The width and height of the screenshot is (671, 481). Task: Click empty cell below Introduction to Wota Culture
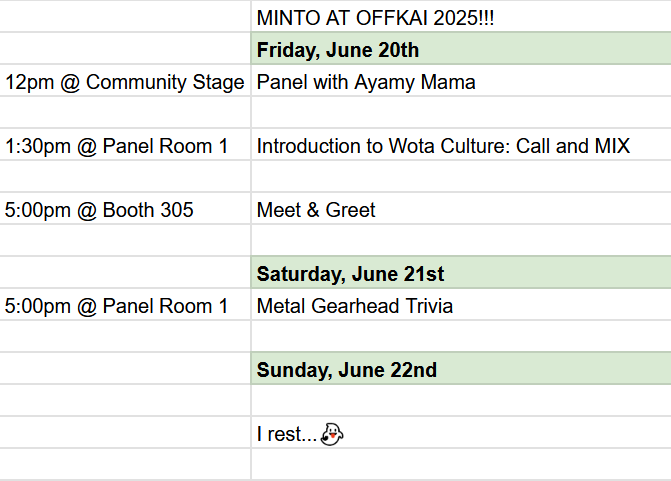(461, 176)
